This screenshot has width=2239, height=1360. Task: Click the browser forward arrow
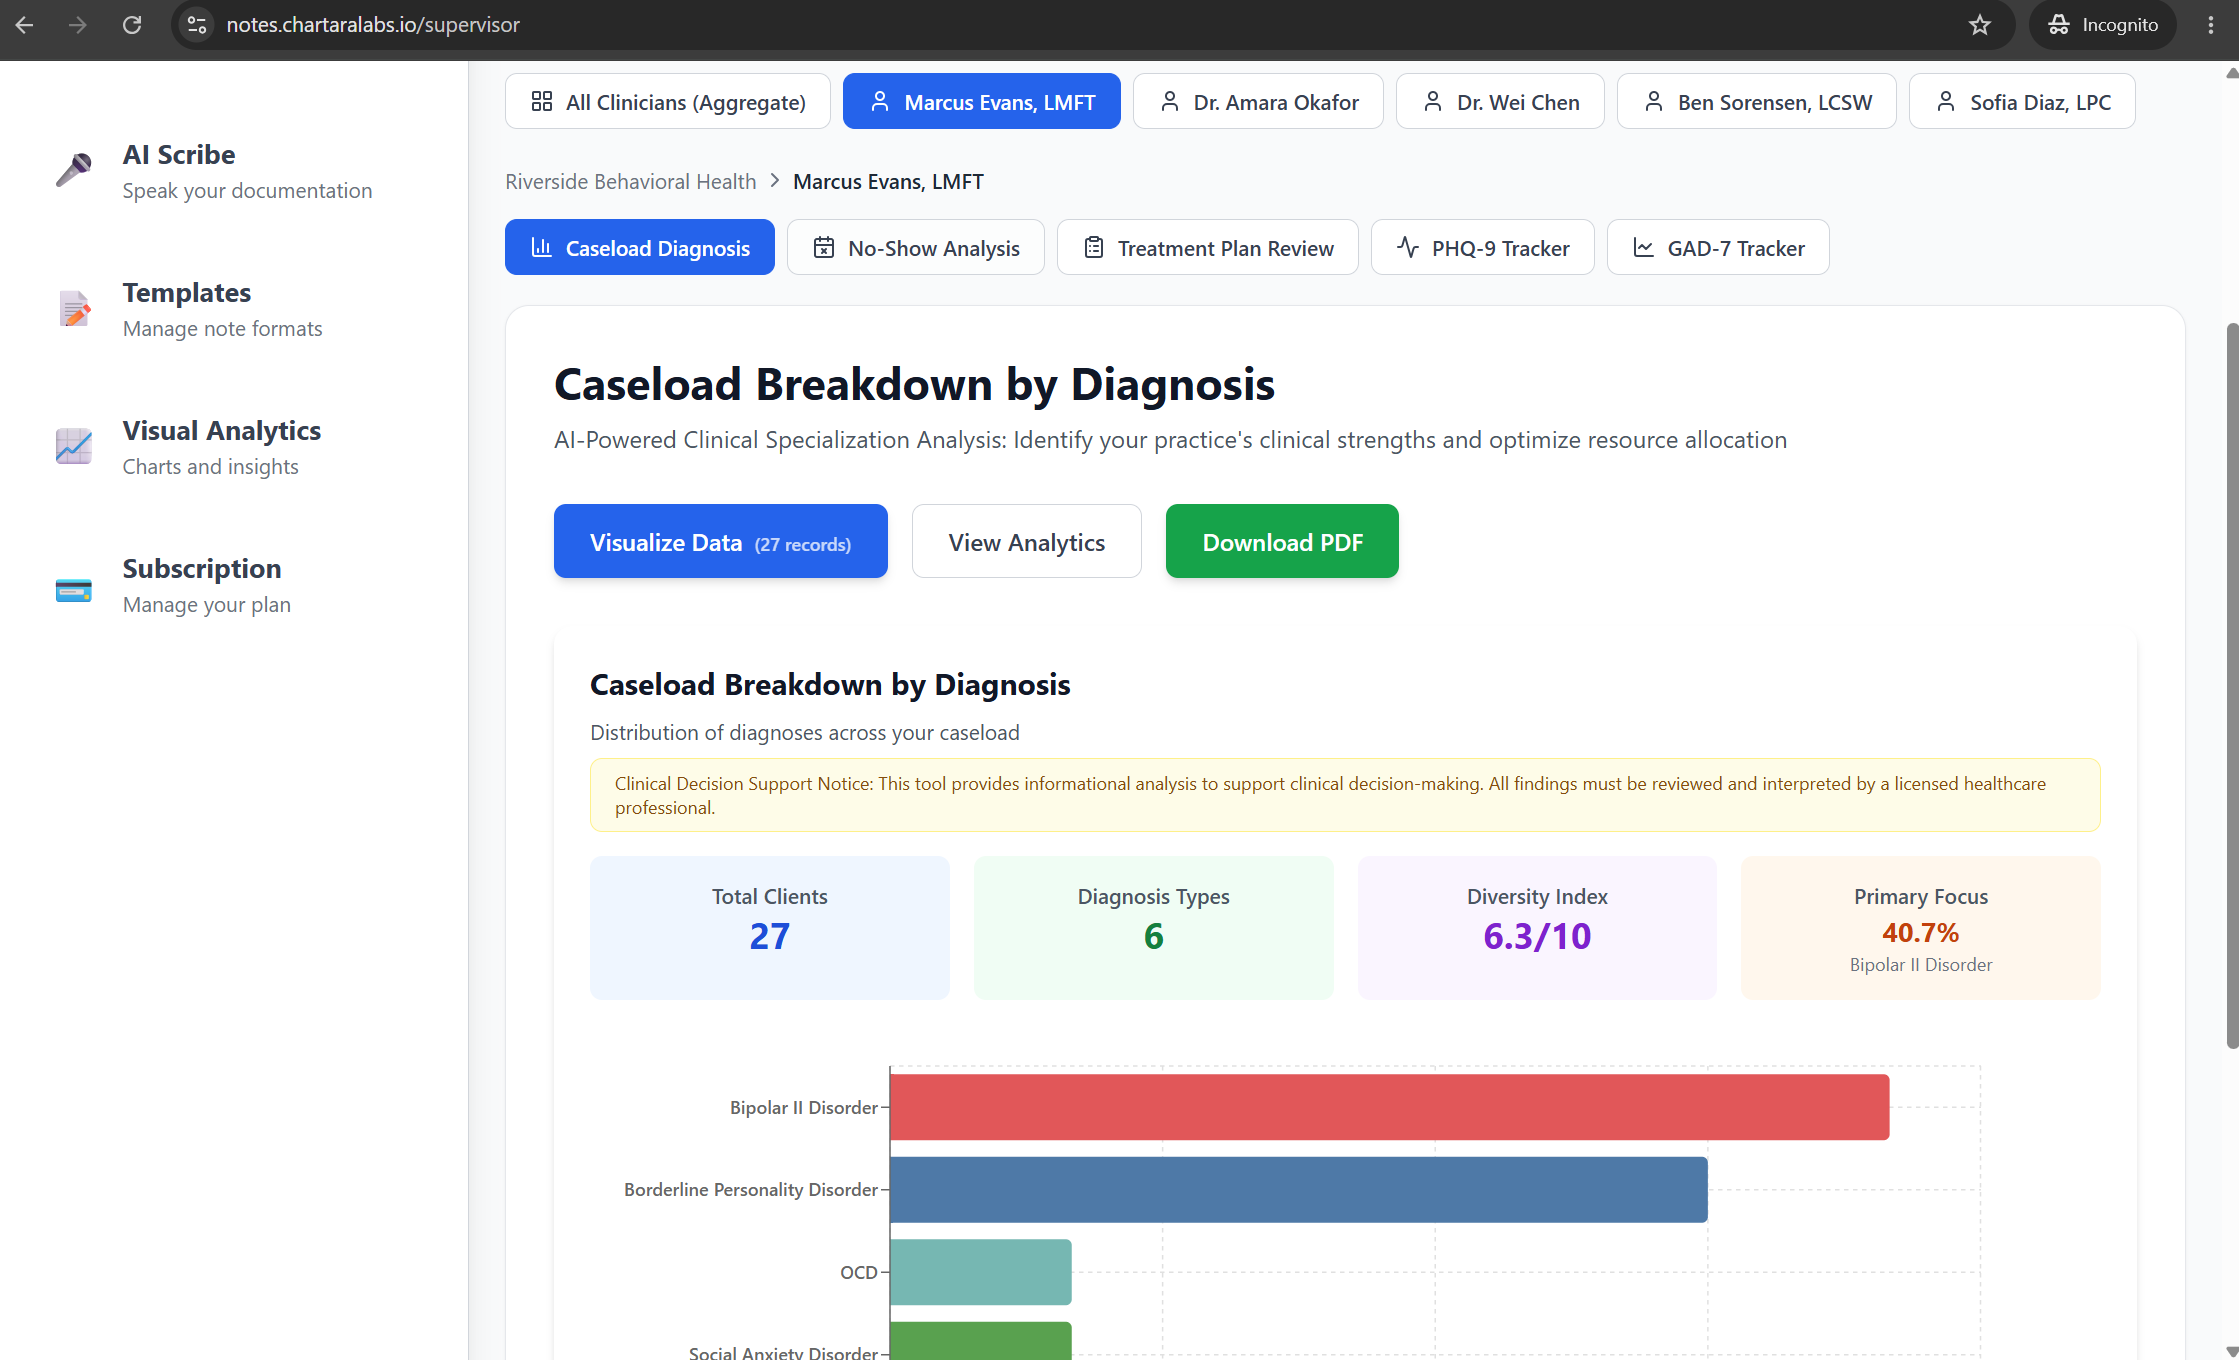[78, 25]
